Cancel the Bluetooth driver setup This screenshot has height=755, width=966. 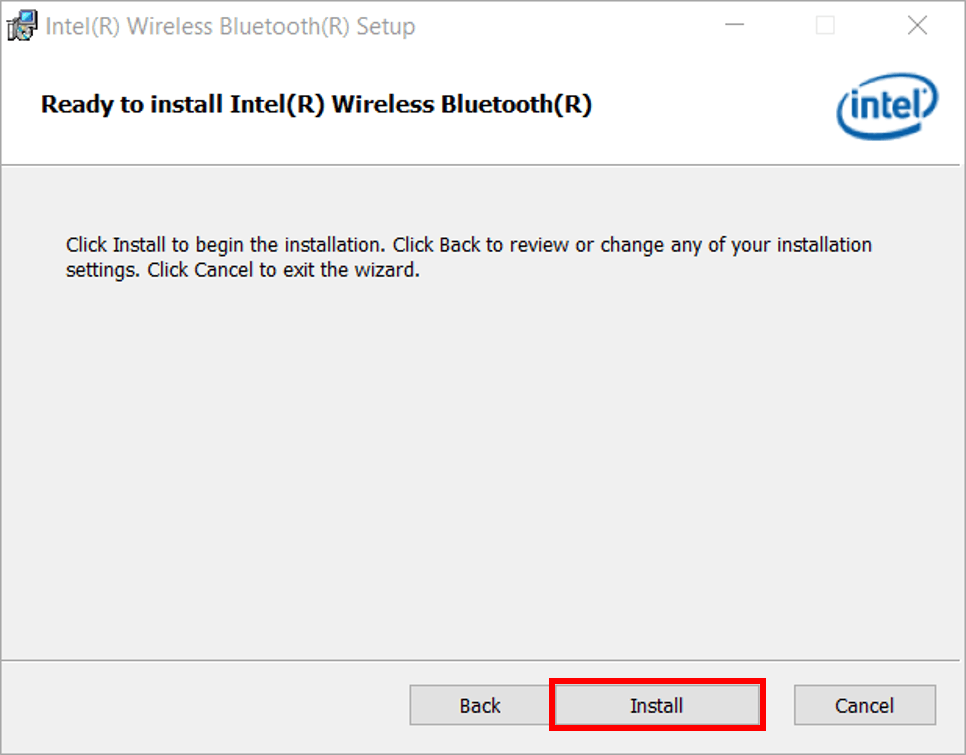pos(865,705)
